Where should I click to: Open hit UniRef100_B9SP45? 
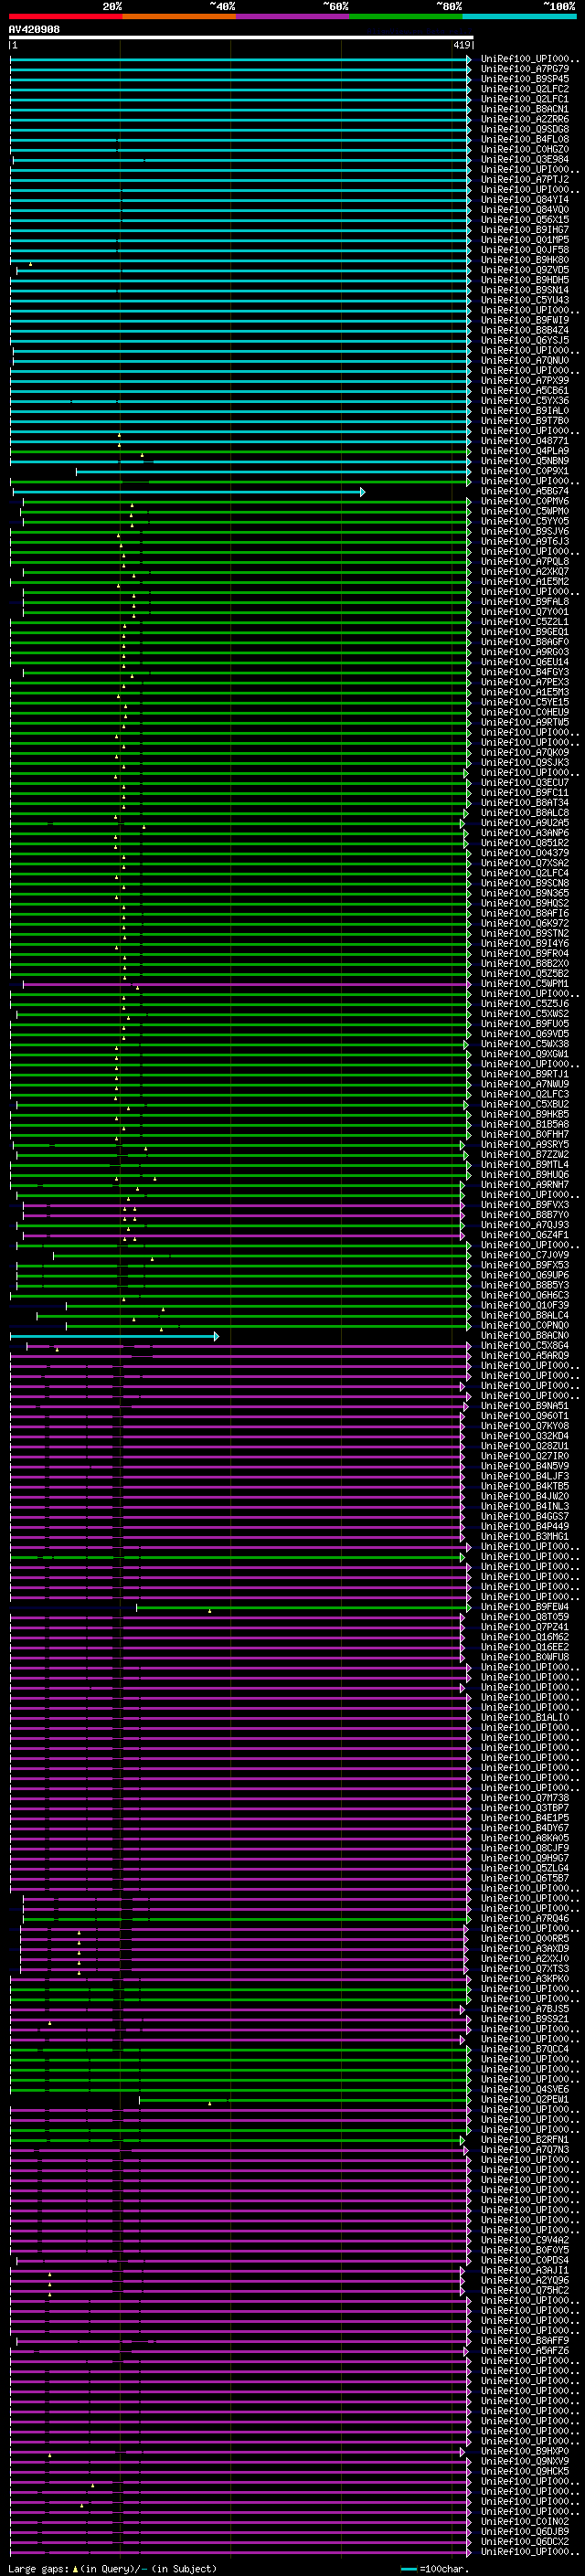(x=525, y=79)
